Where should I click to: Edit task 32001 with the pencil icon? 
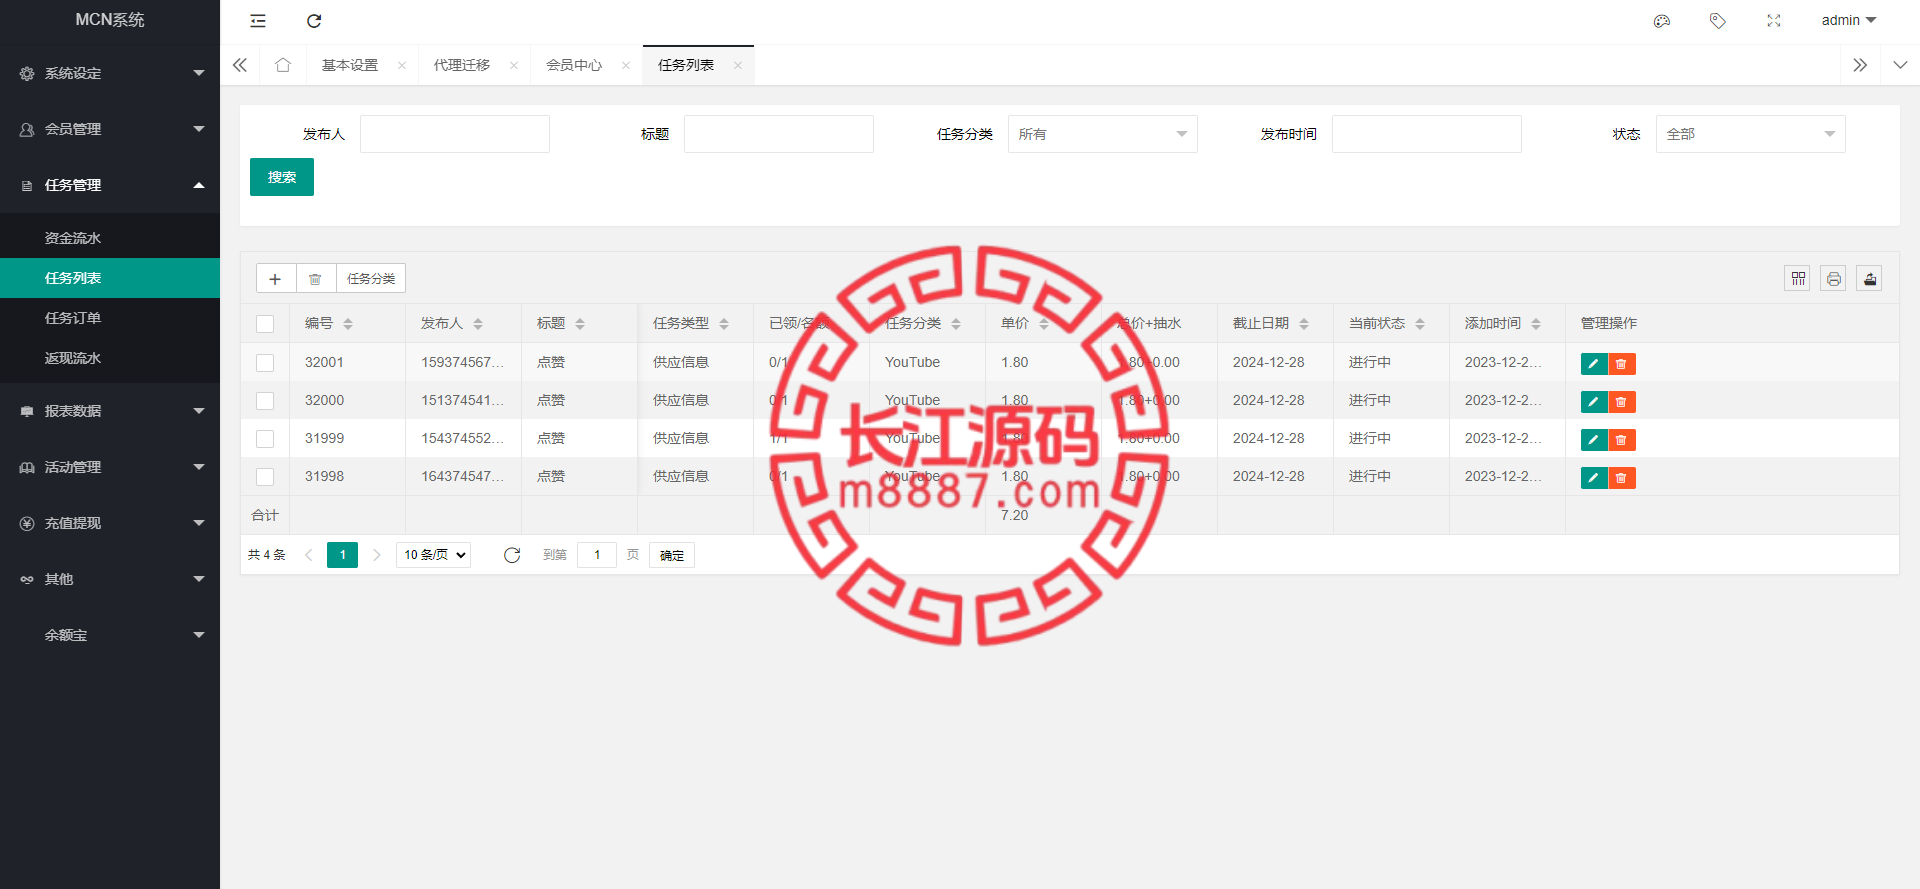[x=1594, y=364]
